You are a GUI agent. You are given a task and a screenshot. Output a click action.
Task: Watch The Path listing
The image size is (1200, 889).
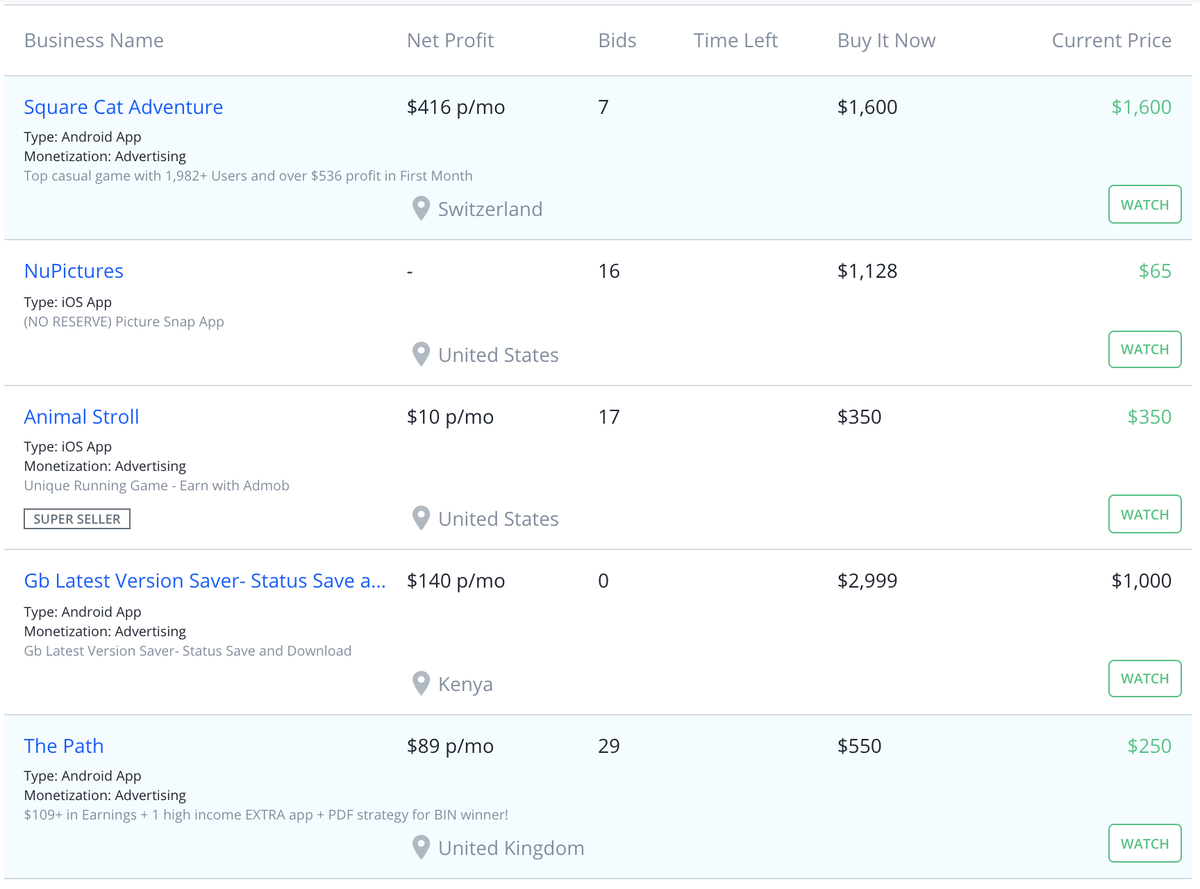tap(1144, 844)
